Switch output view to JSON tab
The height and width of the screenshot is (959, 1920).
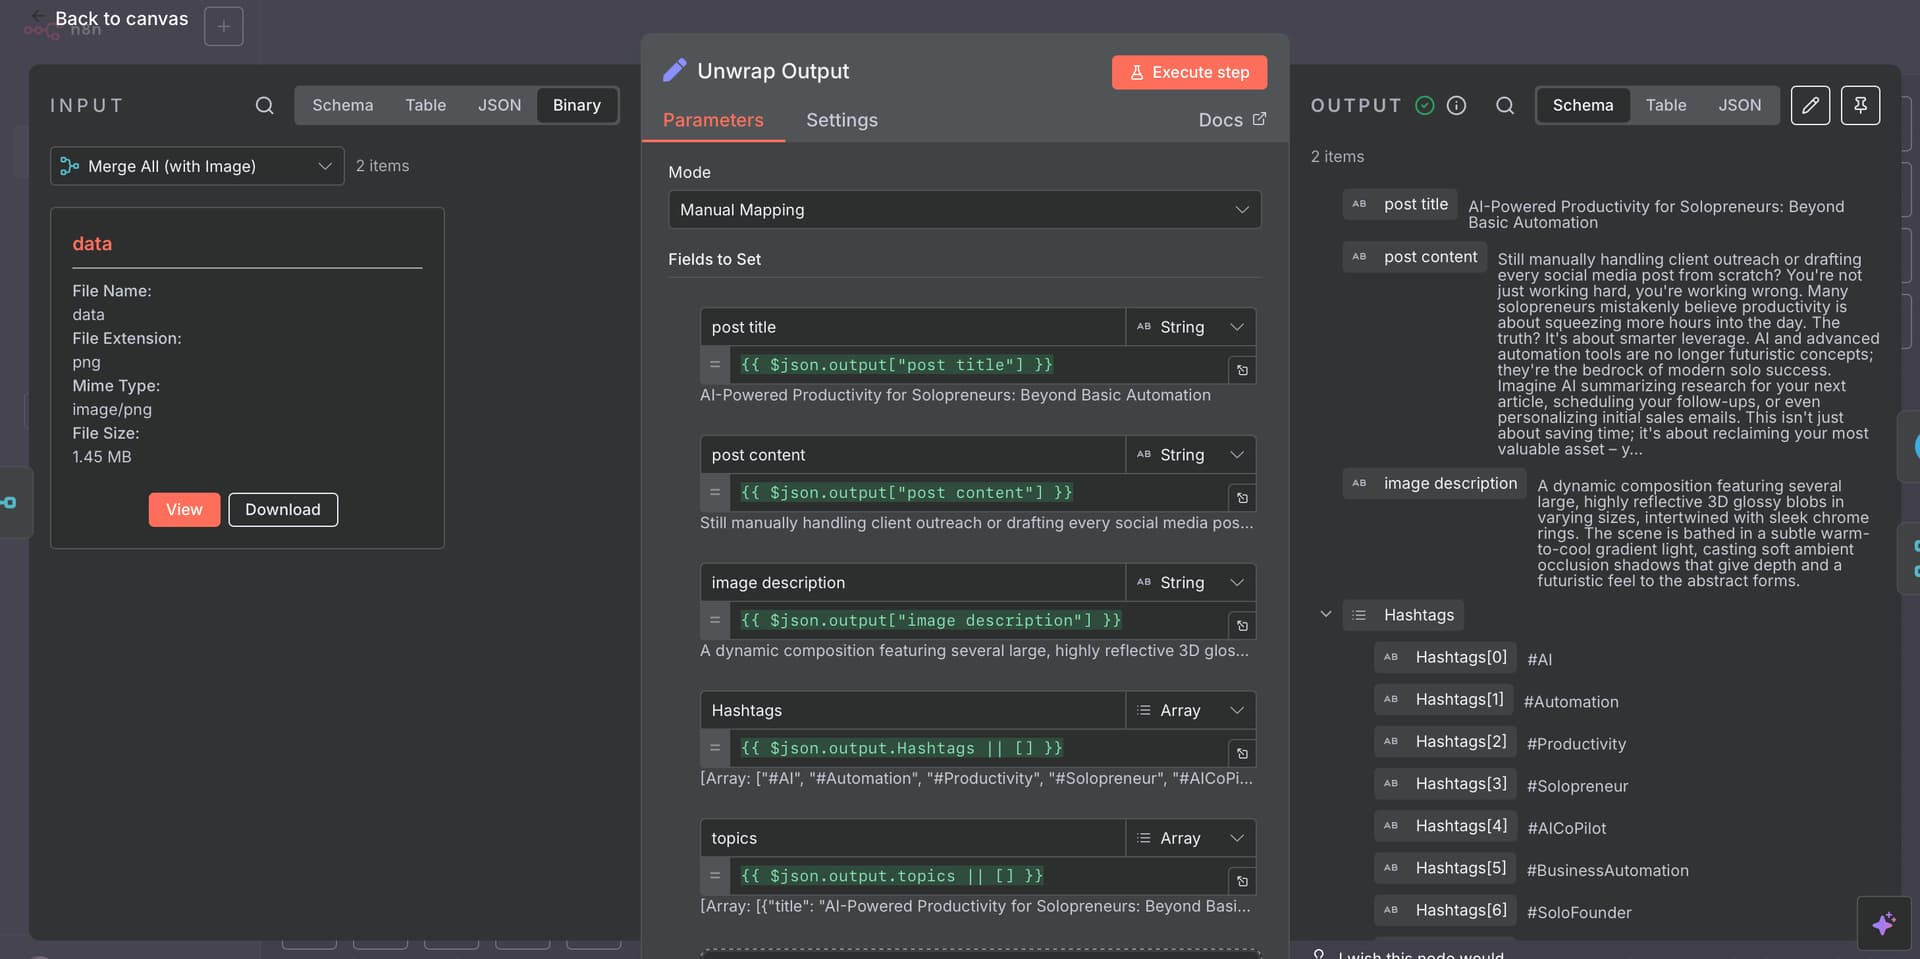click(x=1739, y=105)
